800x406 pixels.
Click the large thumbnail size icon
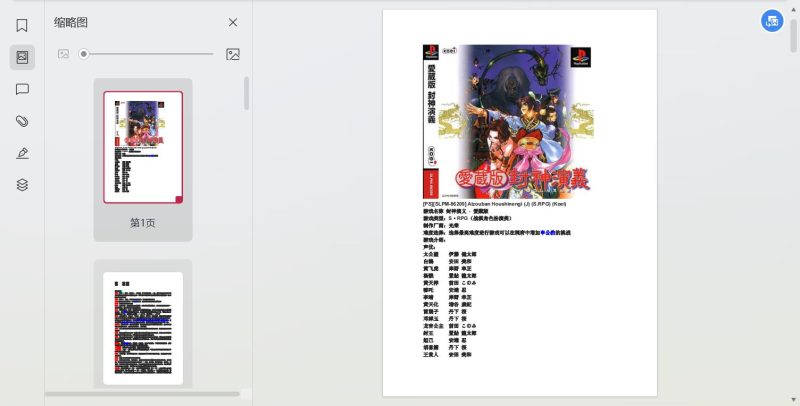click(233, 54)
